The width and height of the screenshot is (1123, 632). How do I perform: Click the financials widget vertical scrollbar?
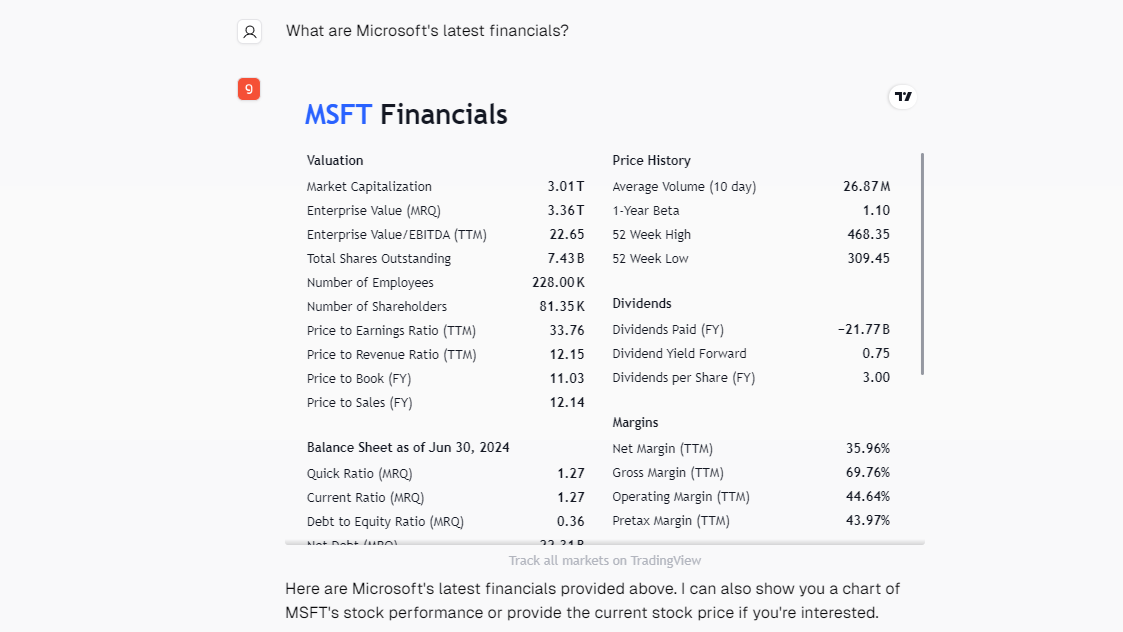(x=921, y=264)
